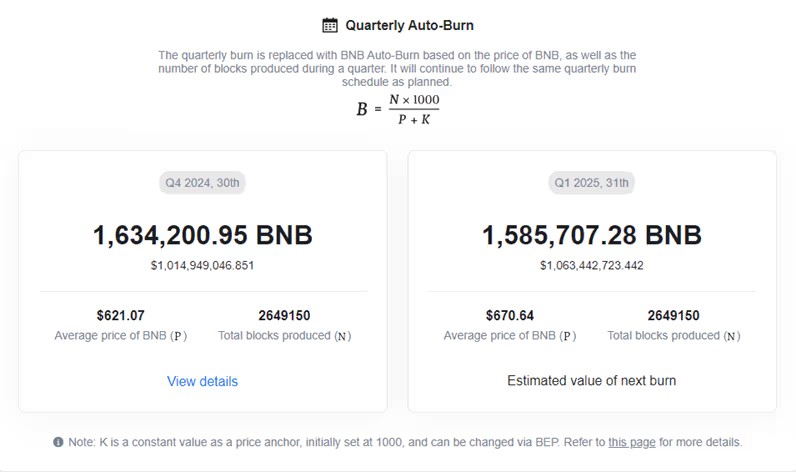The image size is (796, 472).
Task: Click the $621.07 average price
Action: pyautogui.click(x=121, y=316)
